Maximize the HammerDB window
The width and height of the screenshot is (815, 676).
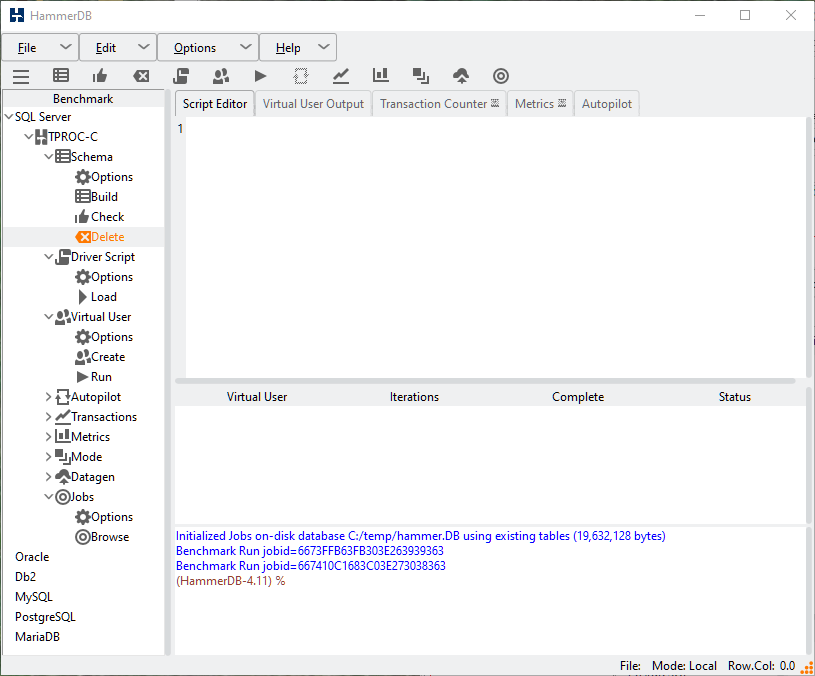coord(745,15)
